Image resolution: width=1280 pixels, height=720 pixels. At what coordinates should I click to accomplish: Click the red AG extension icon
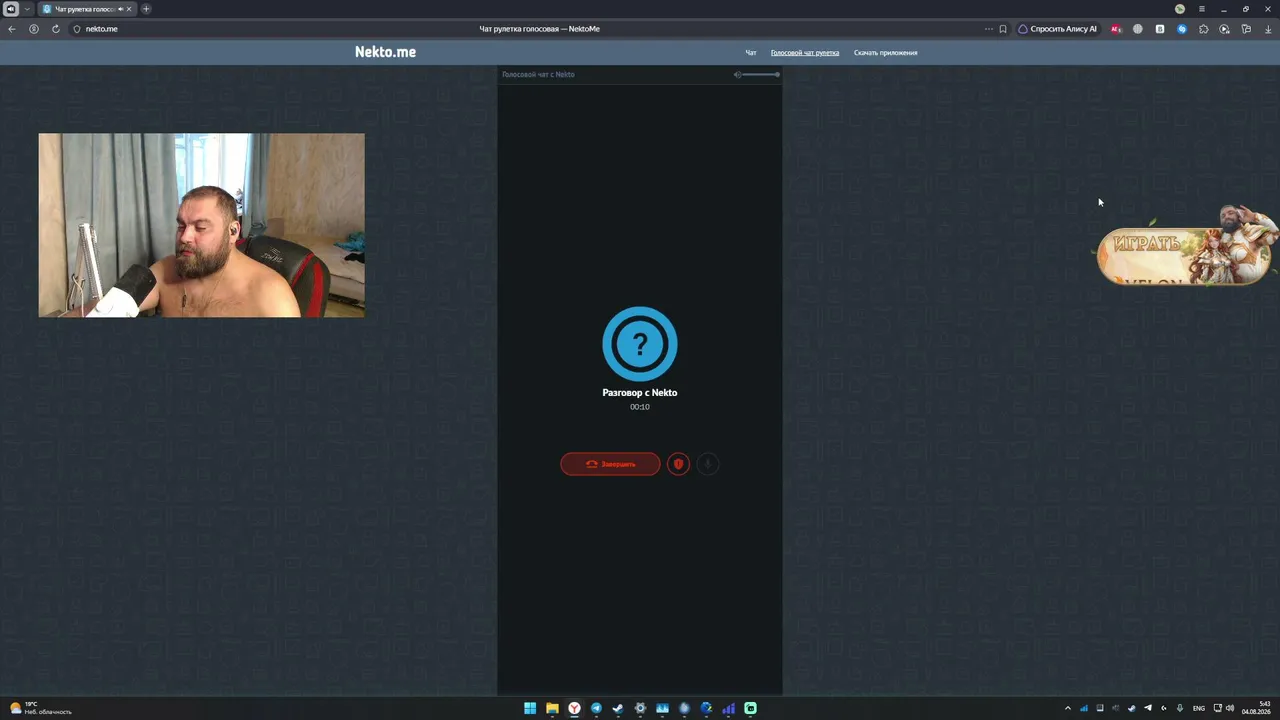click(1116, 29)
